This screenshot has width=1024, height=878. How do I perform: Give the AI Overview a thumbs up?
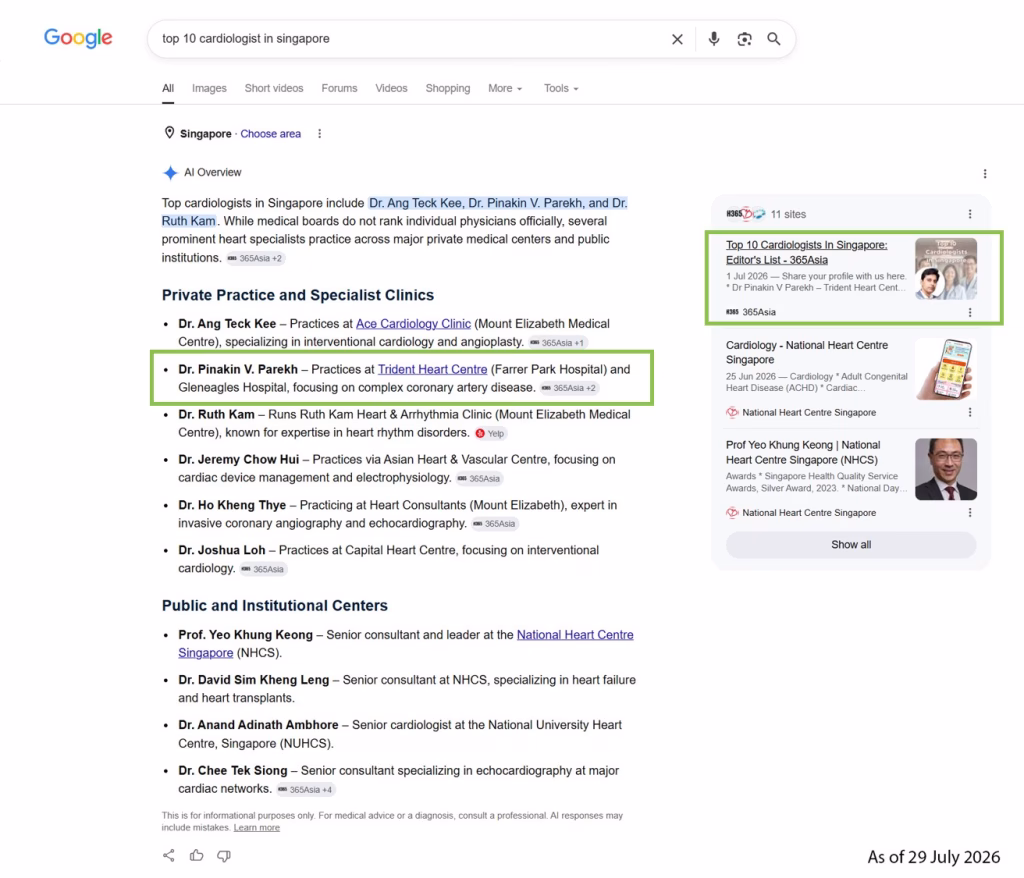[x=197, y=855]
